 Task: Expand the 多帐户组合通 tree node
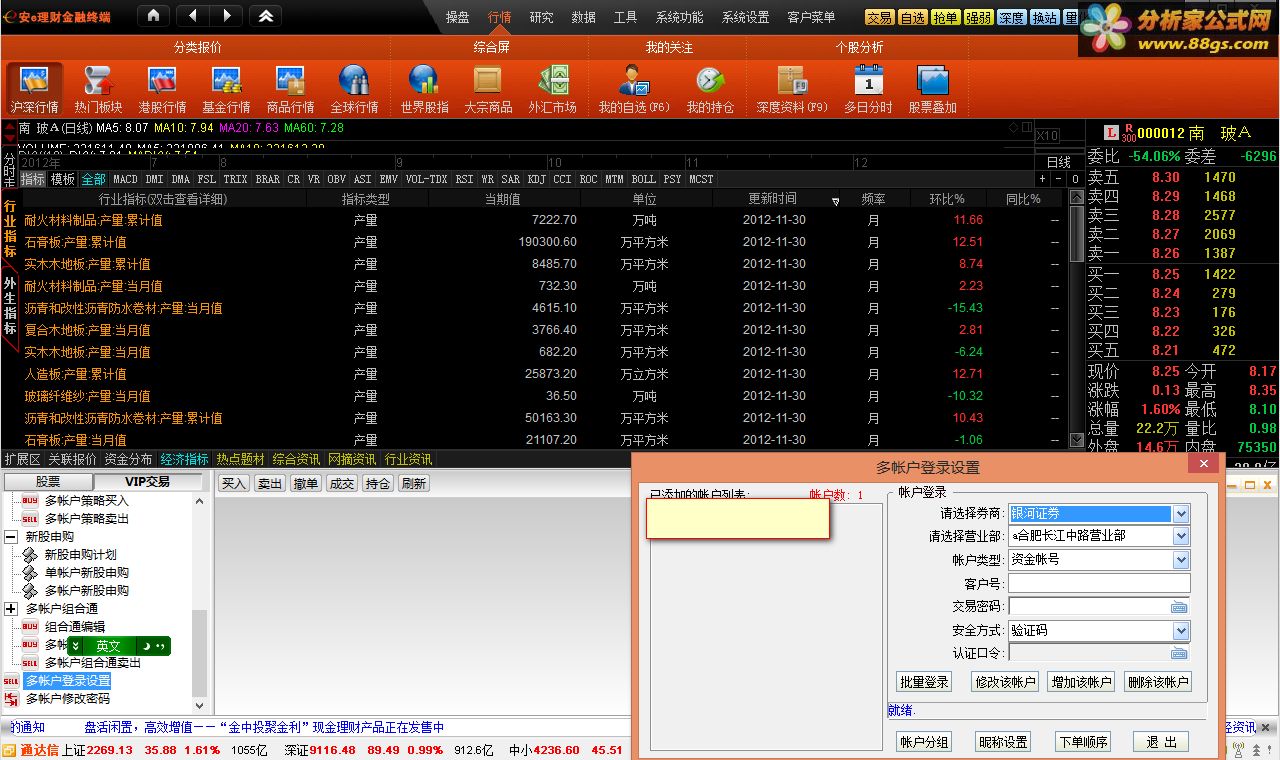coord(11,609)
